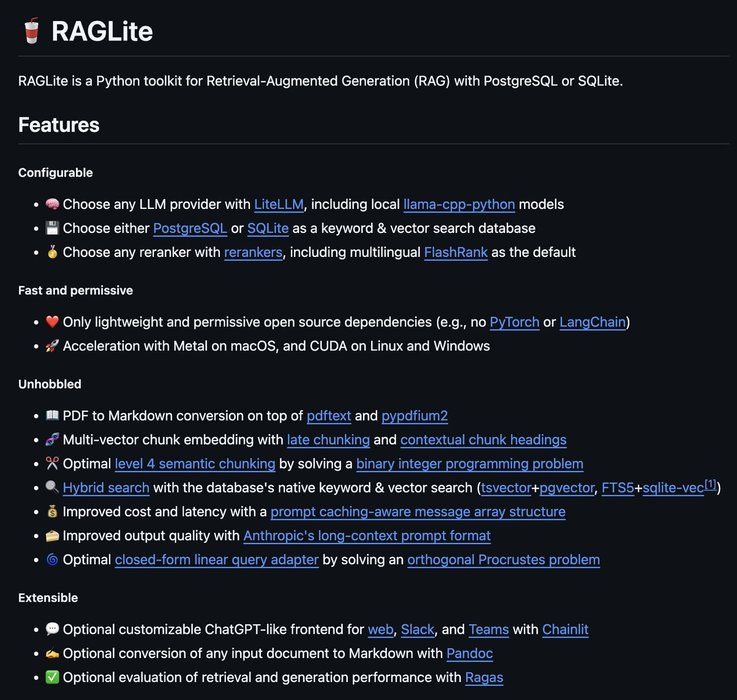737x700 pixels.
Task: Click the contextual chunk headings link
Action: click(x=483, y=439)
